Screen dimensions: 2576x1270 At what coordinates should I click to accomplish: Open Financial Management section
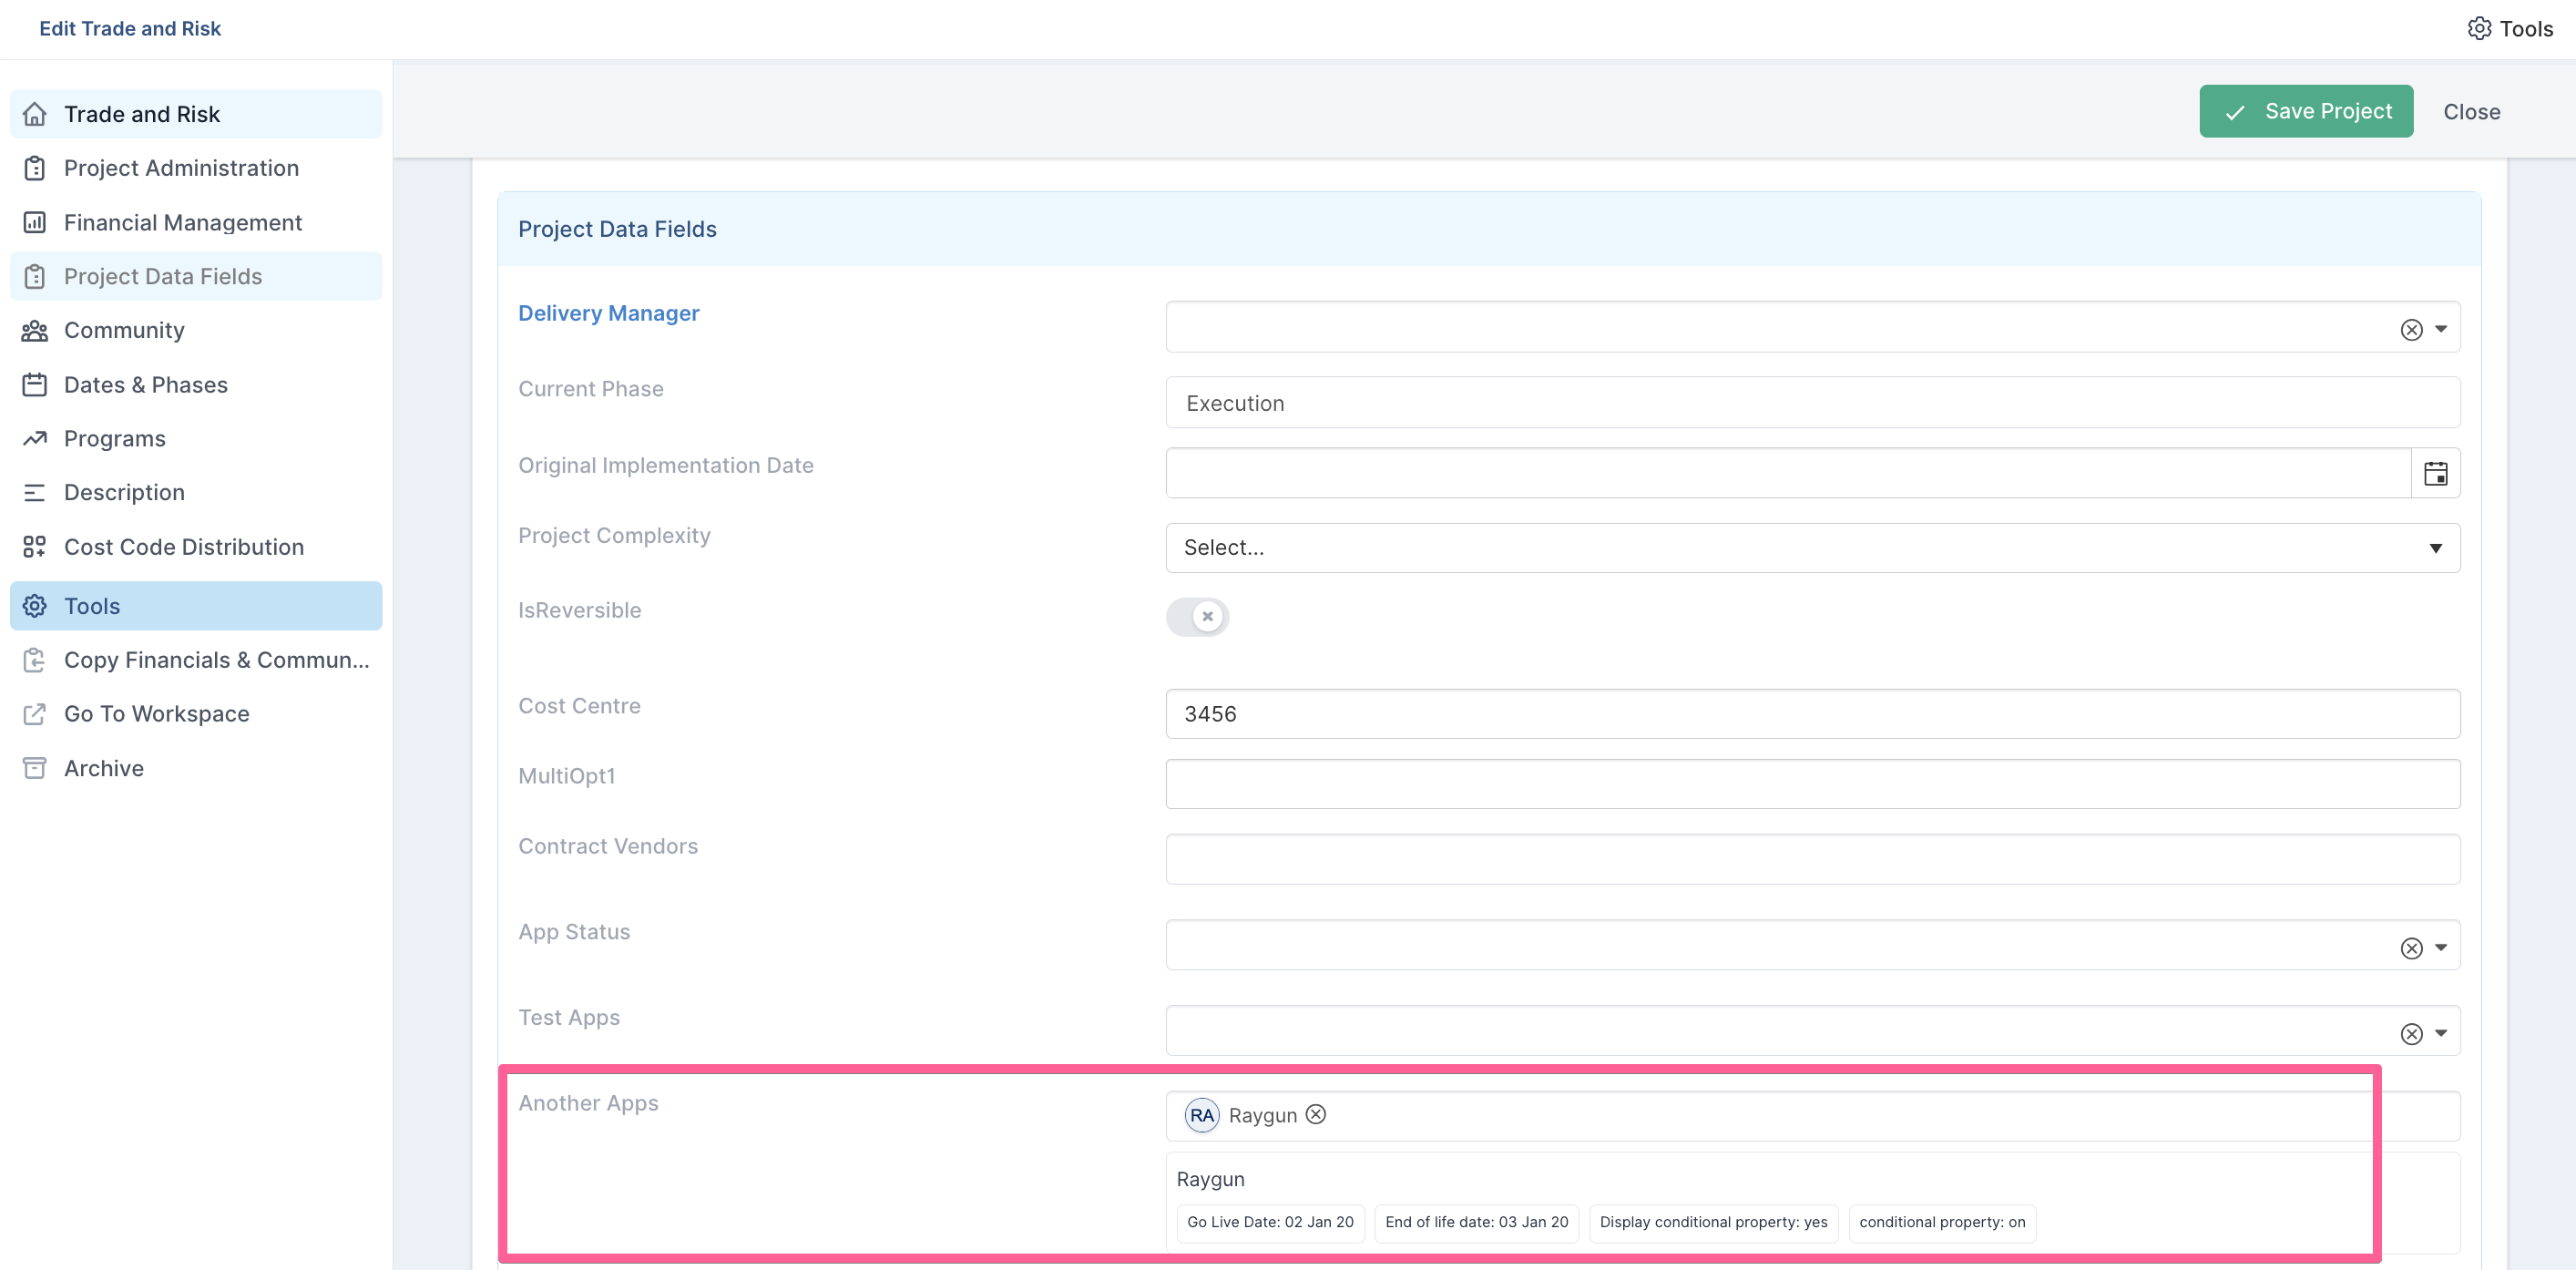click(x=196, y=222)
